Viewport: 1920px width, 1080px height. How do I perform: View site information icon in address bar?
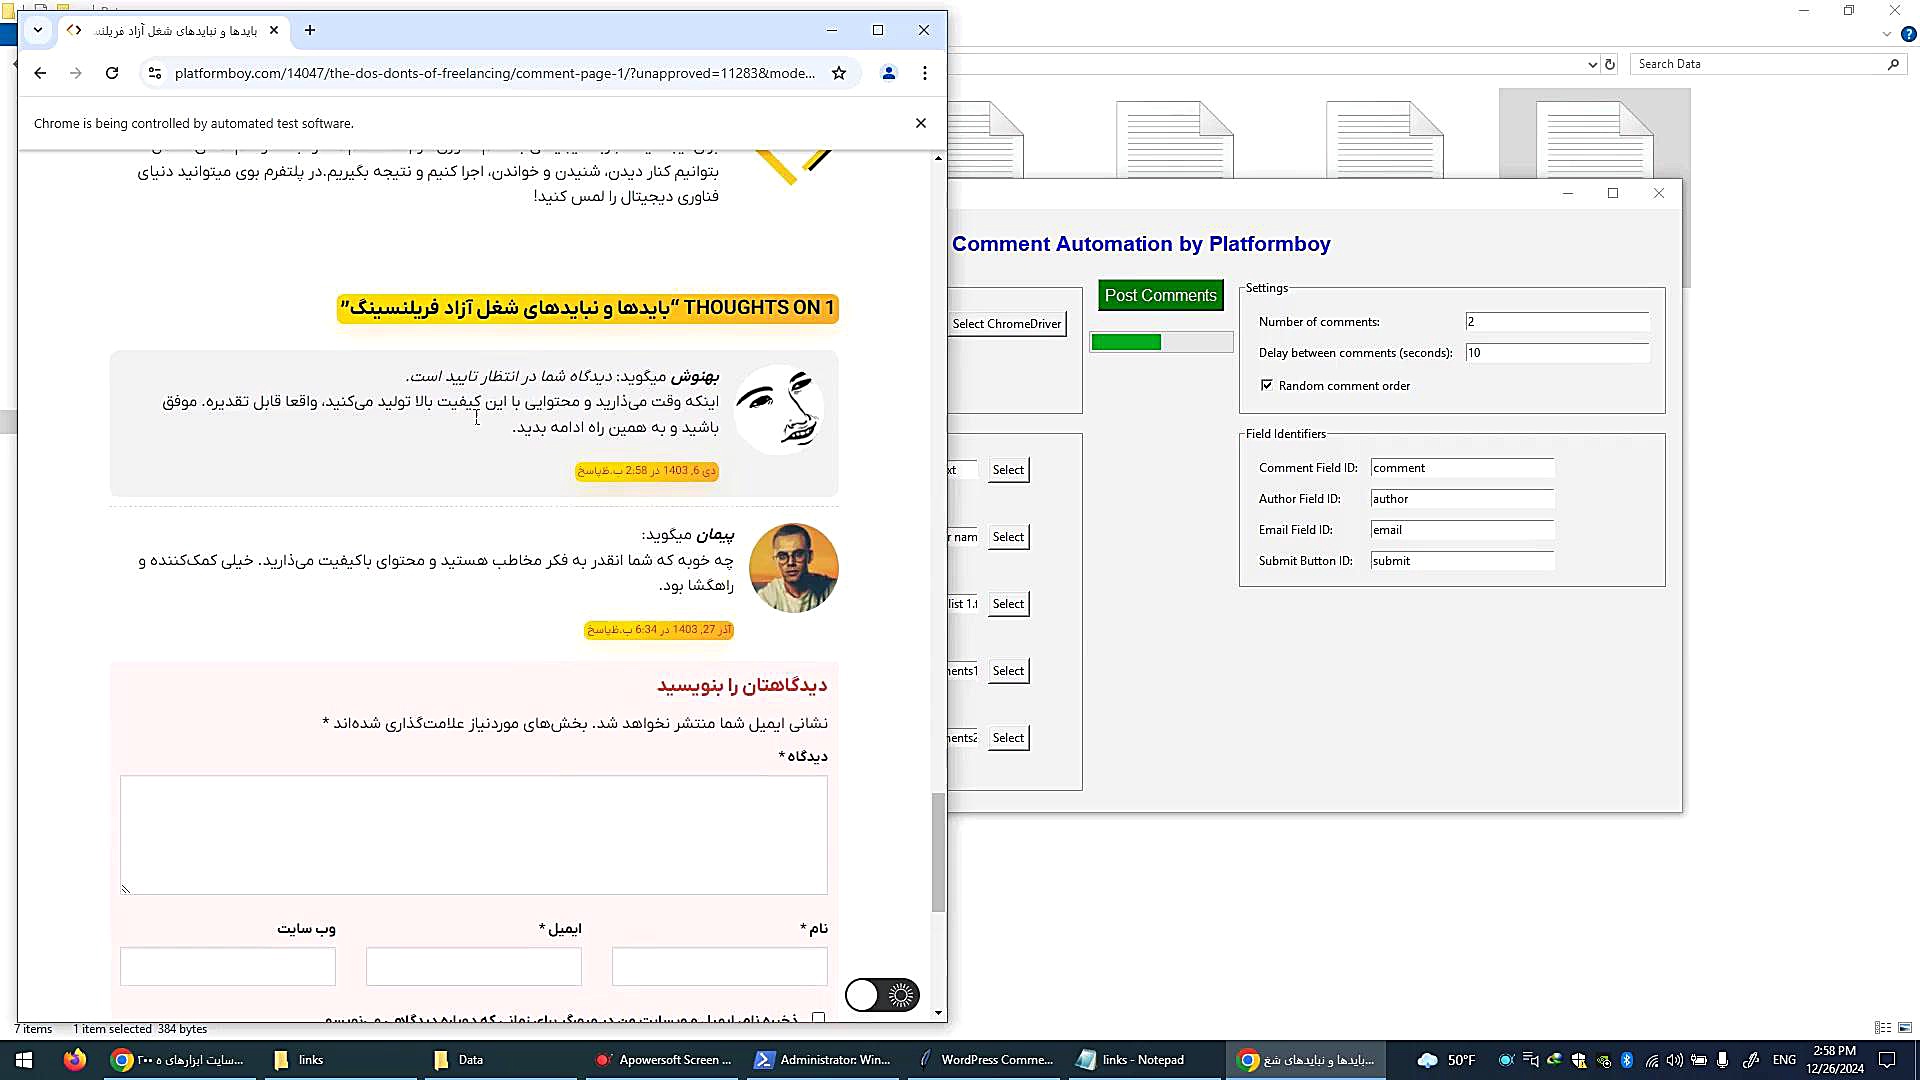(x=154, y=73)
